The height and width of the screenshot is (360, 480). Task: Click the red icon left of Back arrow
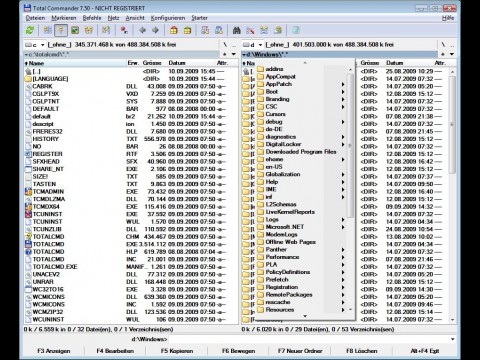(x=124, y=30)
